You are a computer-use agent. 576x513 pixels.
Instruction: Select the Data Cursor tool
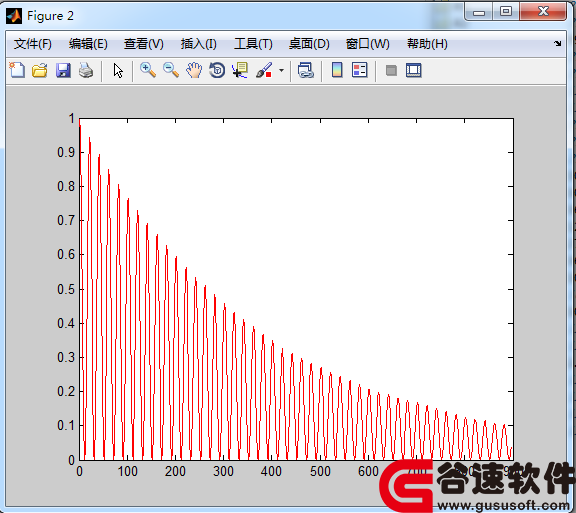240,70
